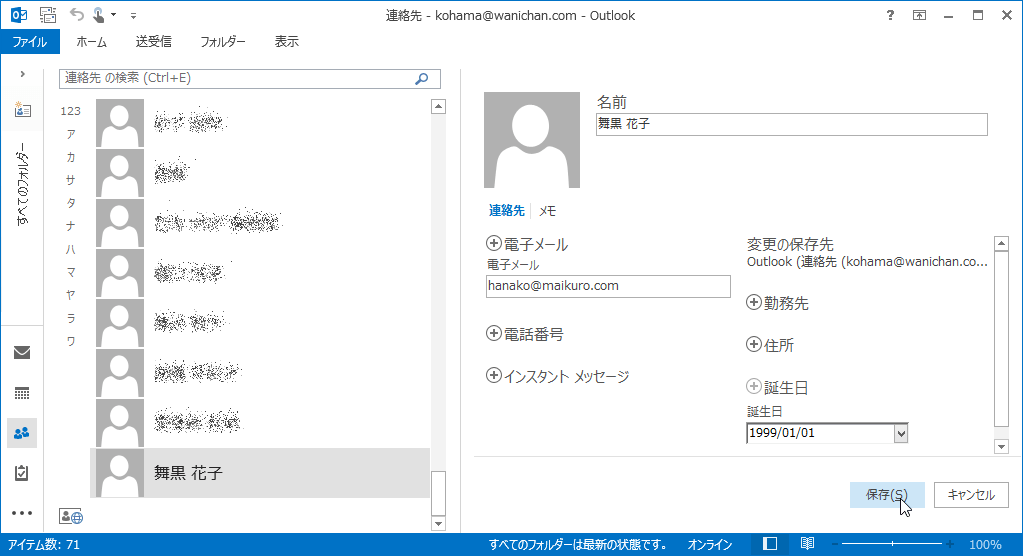
Task: Select People navigation icon
Action: (22, 433)
